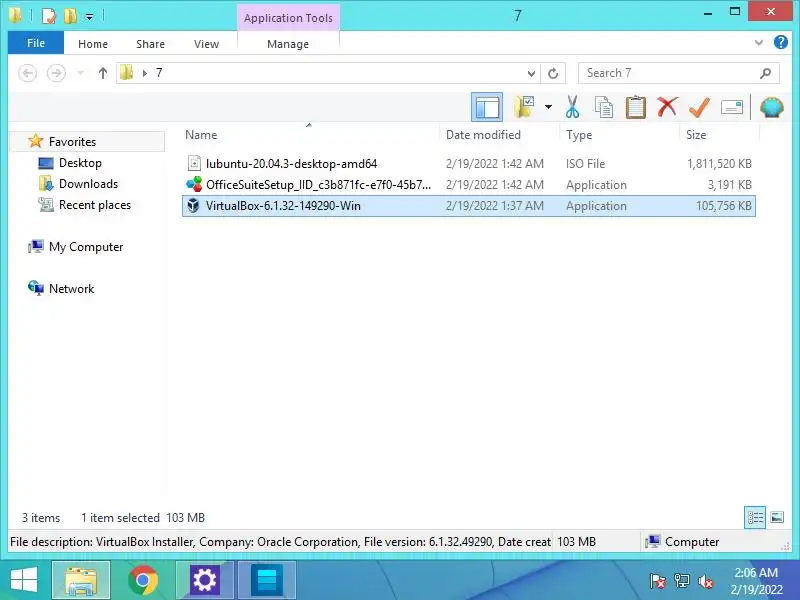Click the Action Center flag tray icon

click(x=658, y=581)
